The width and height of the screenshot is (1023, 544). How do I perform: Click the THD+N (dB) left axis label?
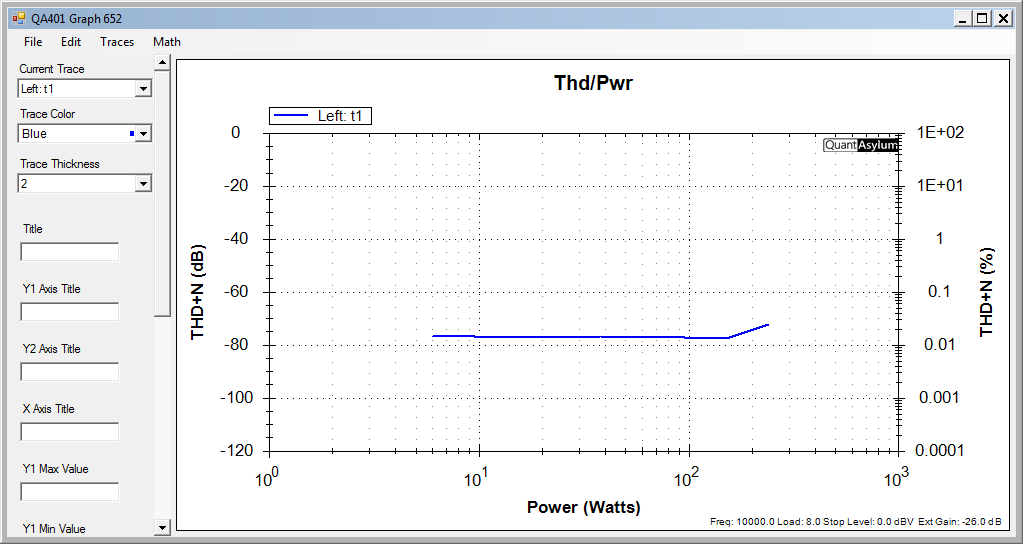pyautogui.click(x=198, y=292)
